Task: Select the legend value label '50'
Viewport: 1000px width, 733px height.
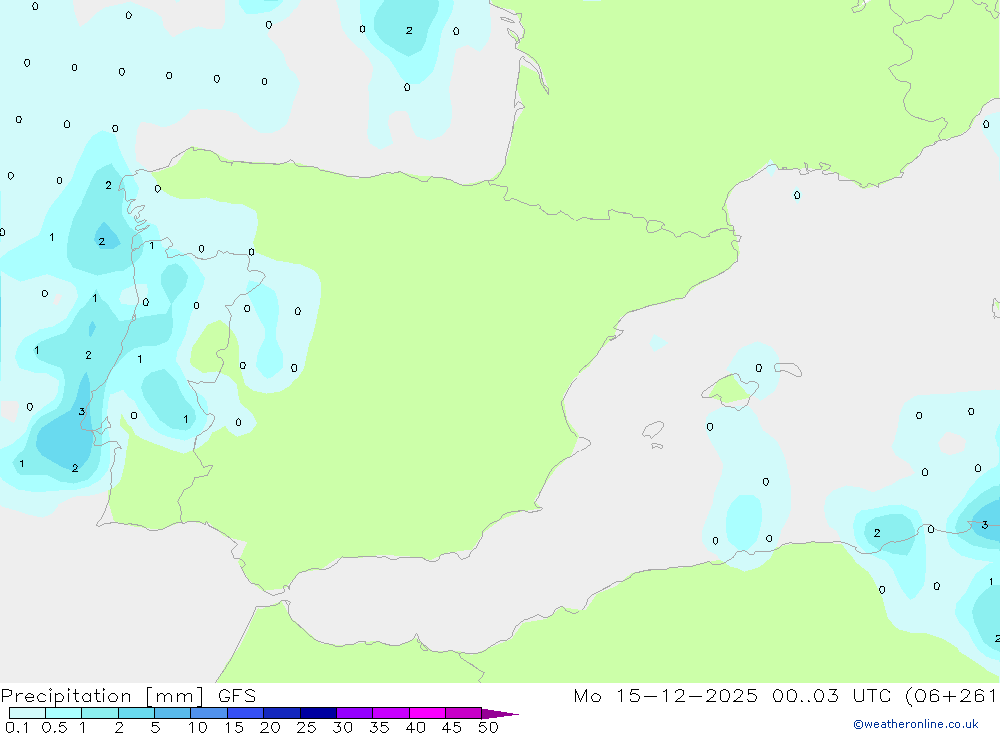Action: pos(488,727)
